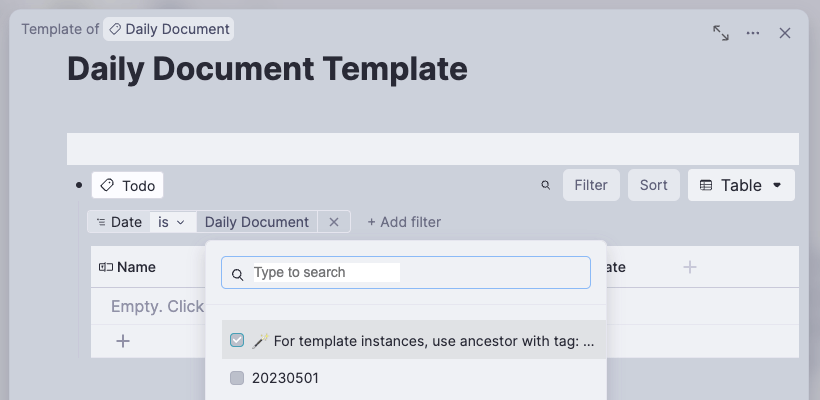
Task: Click the magnifier search icon beside Filter
Action: (546, 185)
